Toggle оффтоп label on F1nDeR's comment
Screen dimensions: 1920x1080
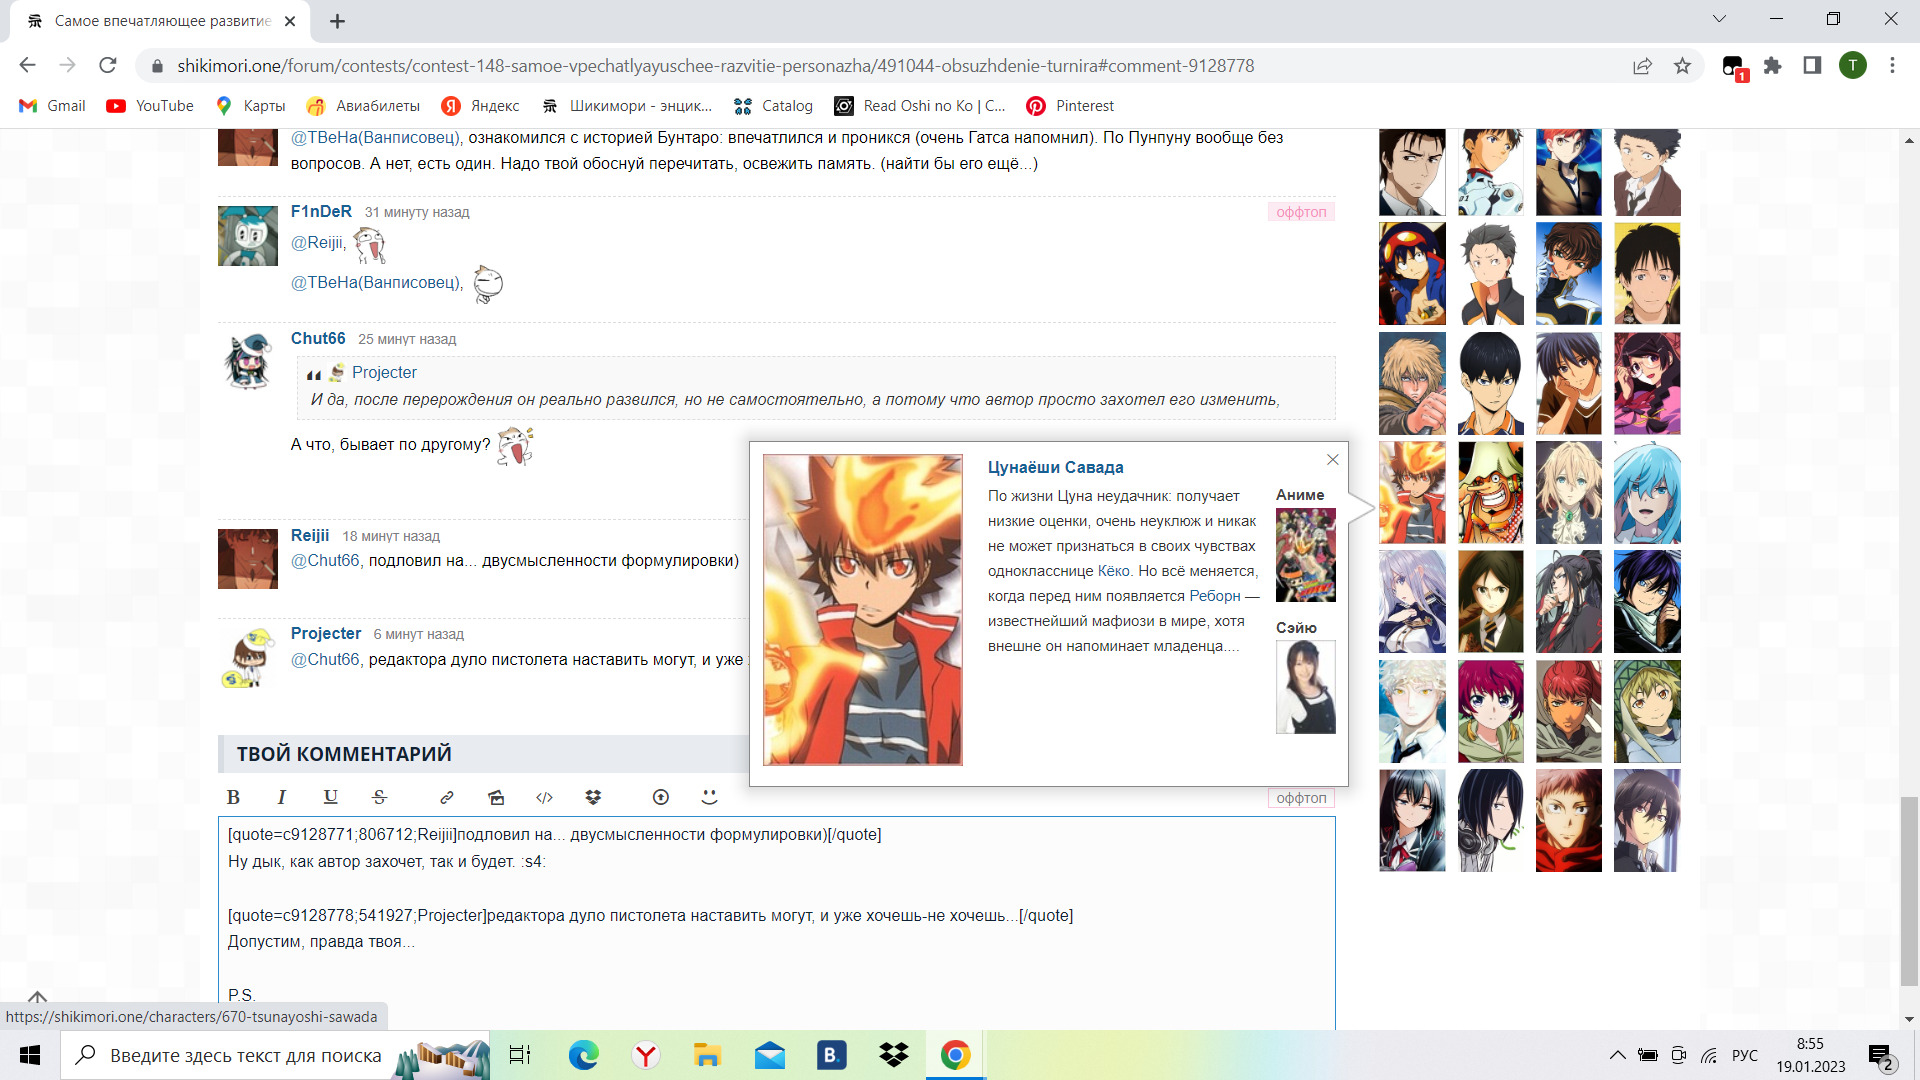pyautogui.click(x=1301, y=212)
